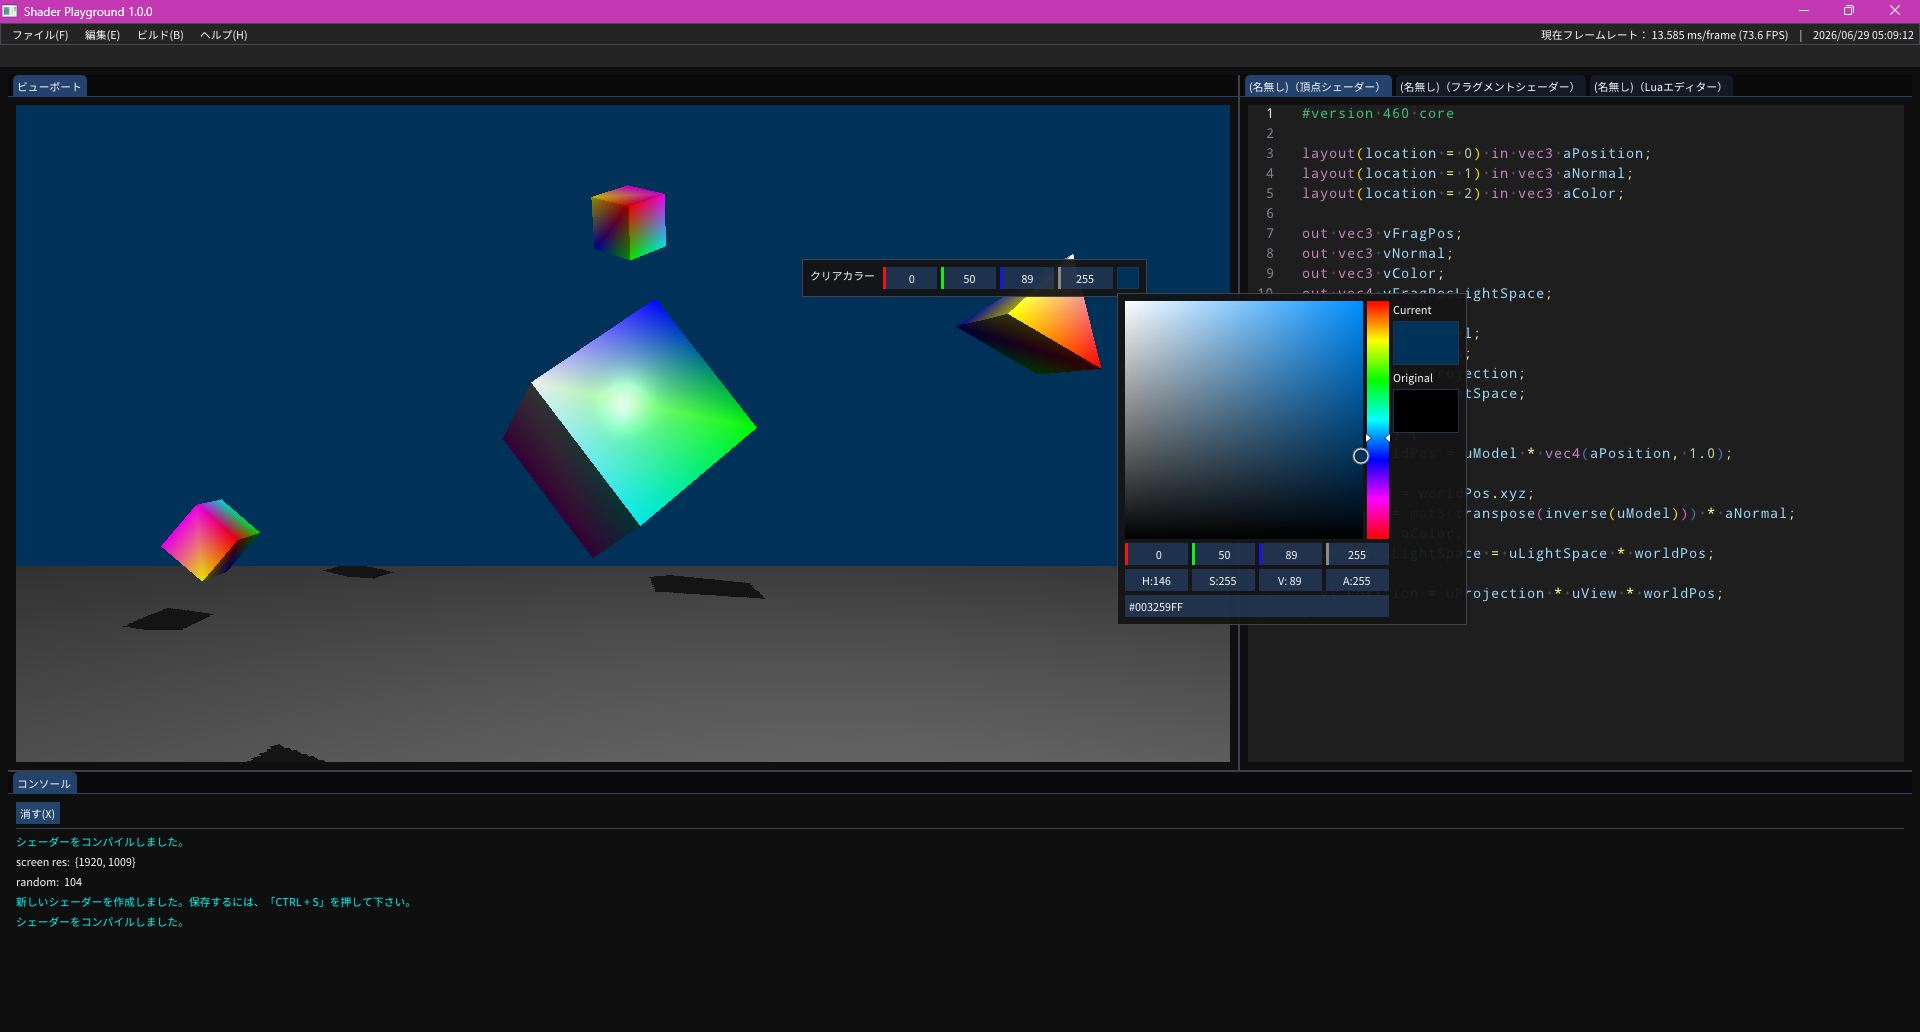This screenshot has width=1920, height=1032.
Task: Click code line '#version 460 core'
Action: click(x=1378, y=114)
